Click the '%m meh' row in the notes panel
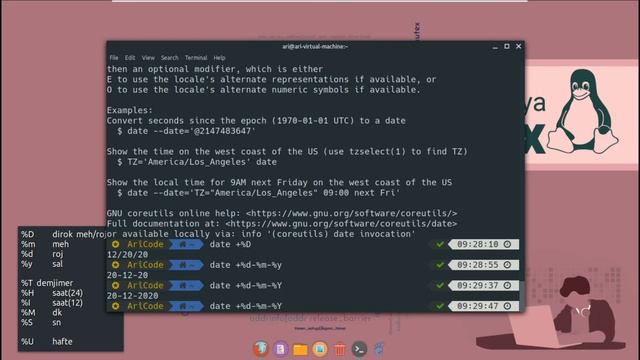Screen dimensions: 640x360 45,244
